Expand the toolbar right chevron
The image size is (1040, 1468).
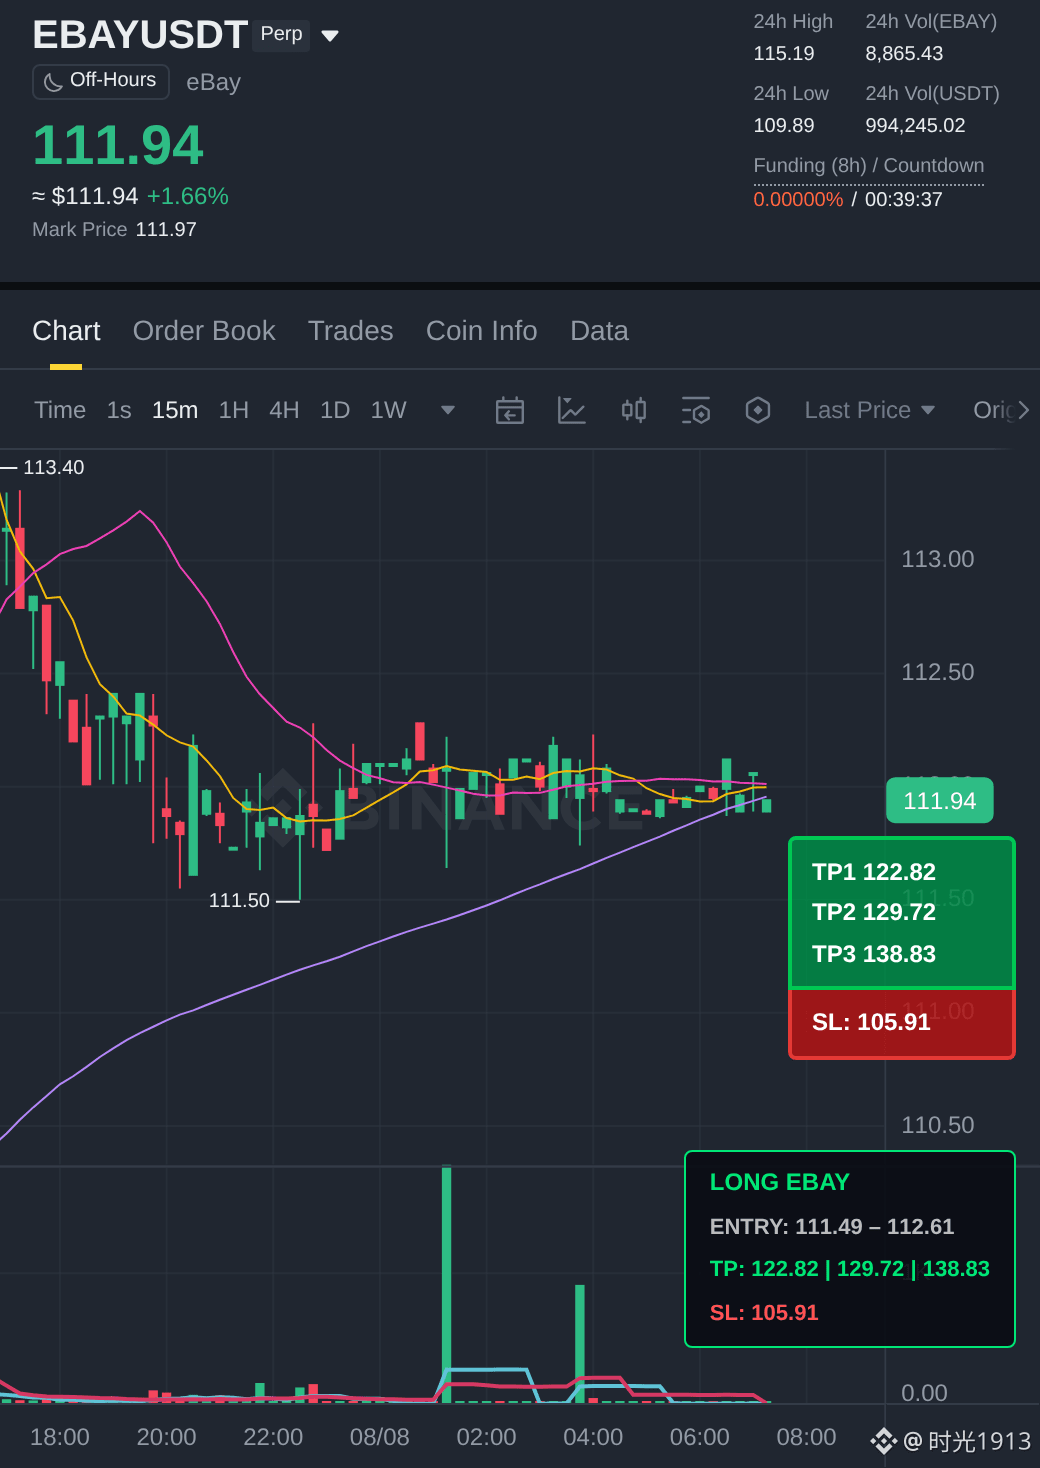(x=1023, y=410)
